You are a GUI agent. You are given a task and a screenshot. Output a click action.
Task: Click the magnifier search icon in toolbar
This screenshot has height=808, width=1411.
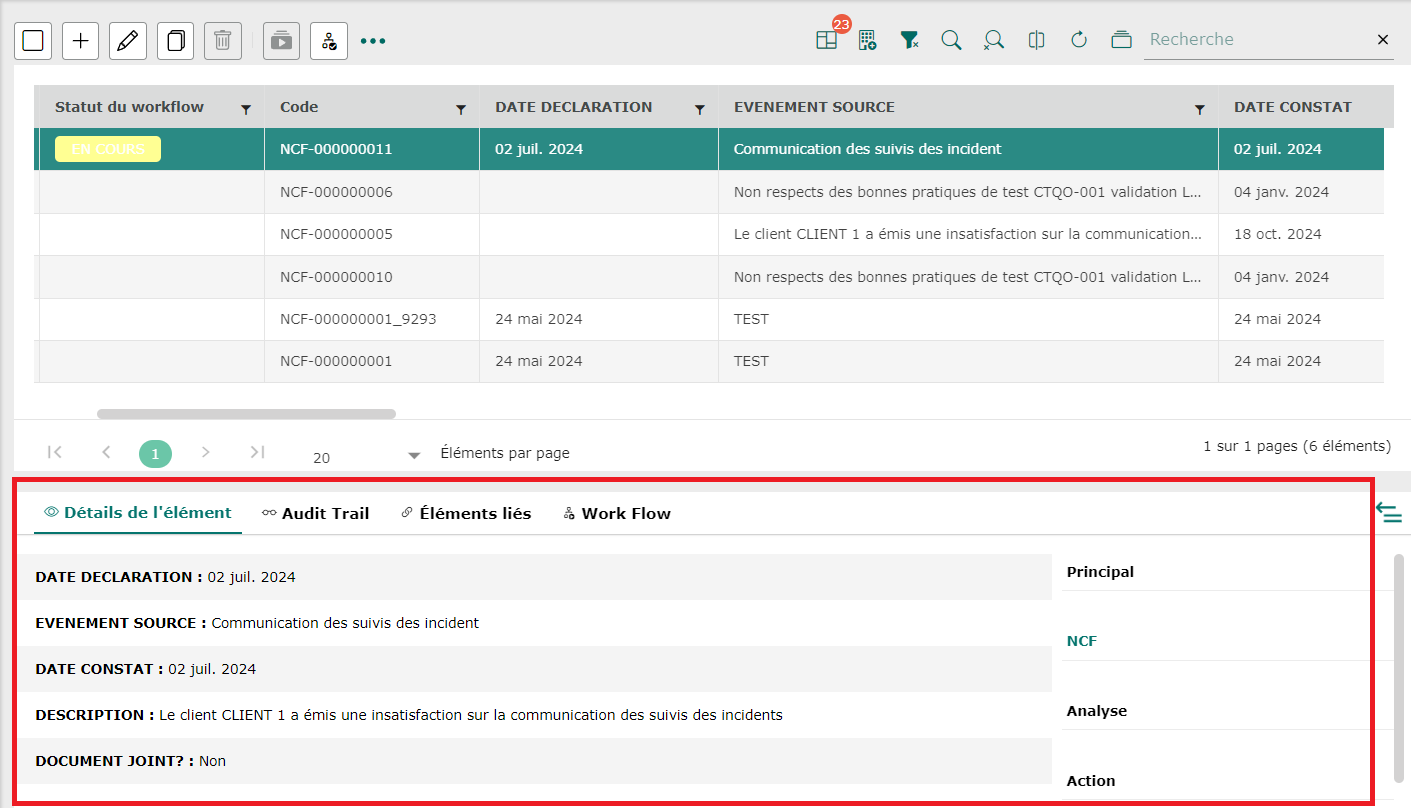point(951,40)
